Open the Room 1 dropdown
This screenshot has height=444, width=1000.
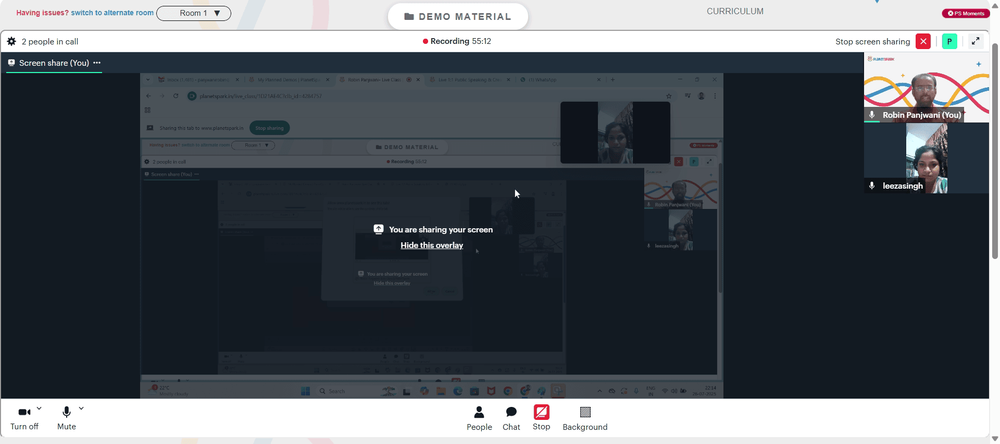[x=194, y=13]
